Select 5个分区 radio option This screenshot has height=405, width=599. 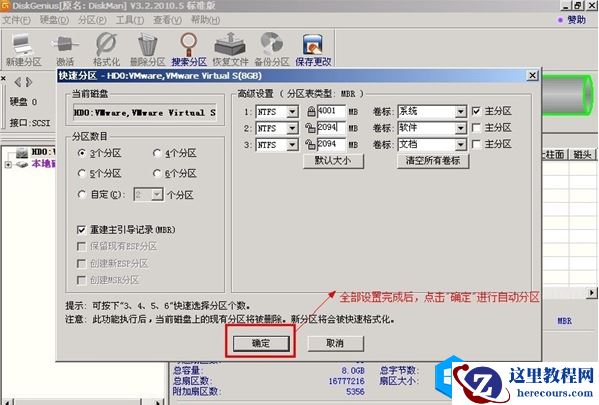pos(81,174)
